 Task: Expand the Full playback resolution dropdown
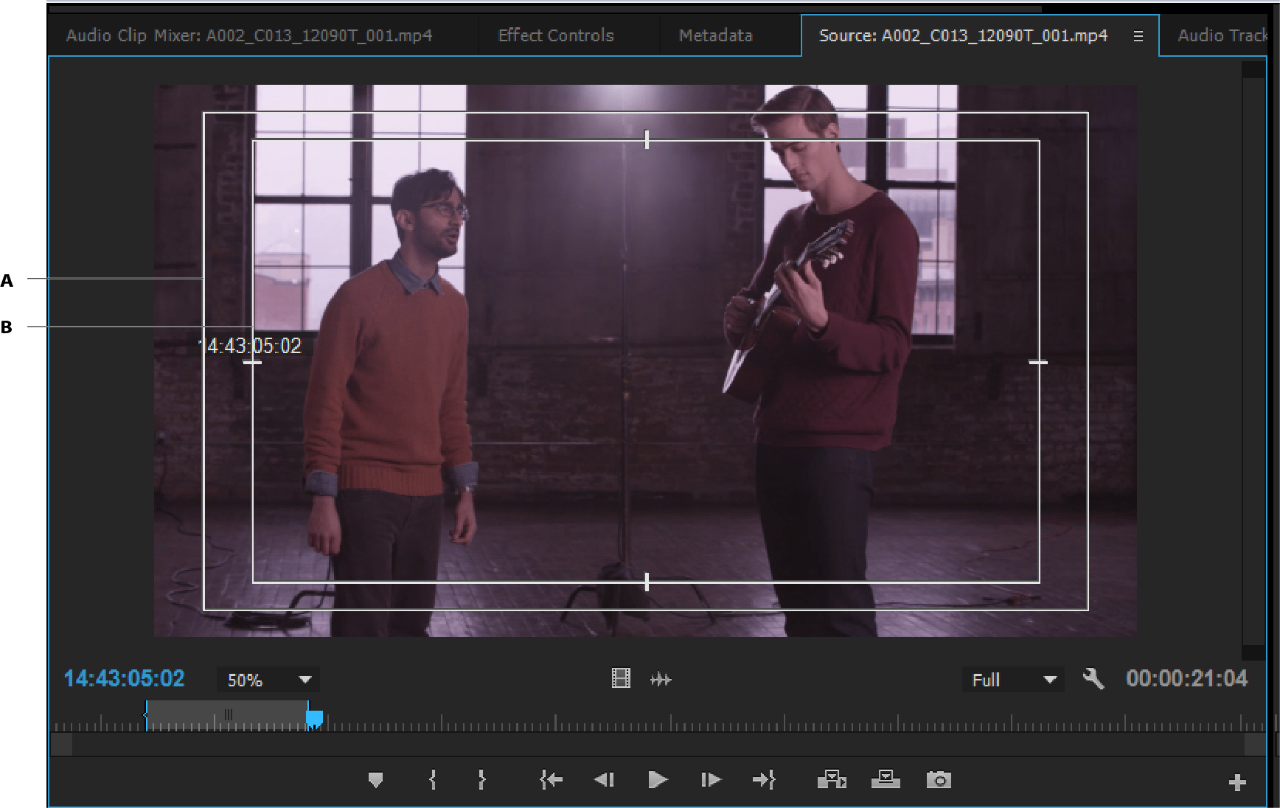click(x=1014, y=680)
